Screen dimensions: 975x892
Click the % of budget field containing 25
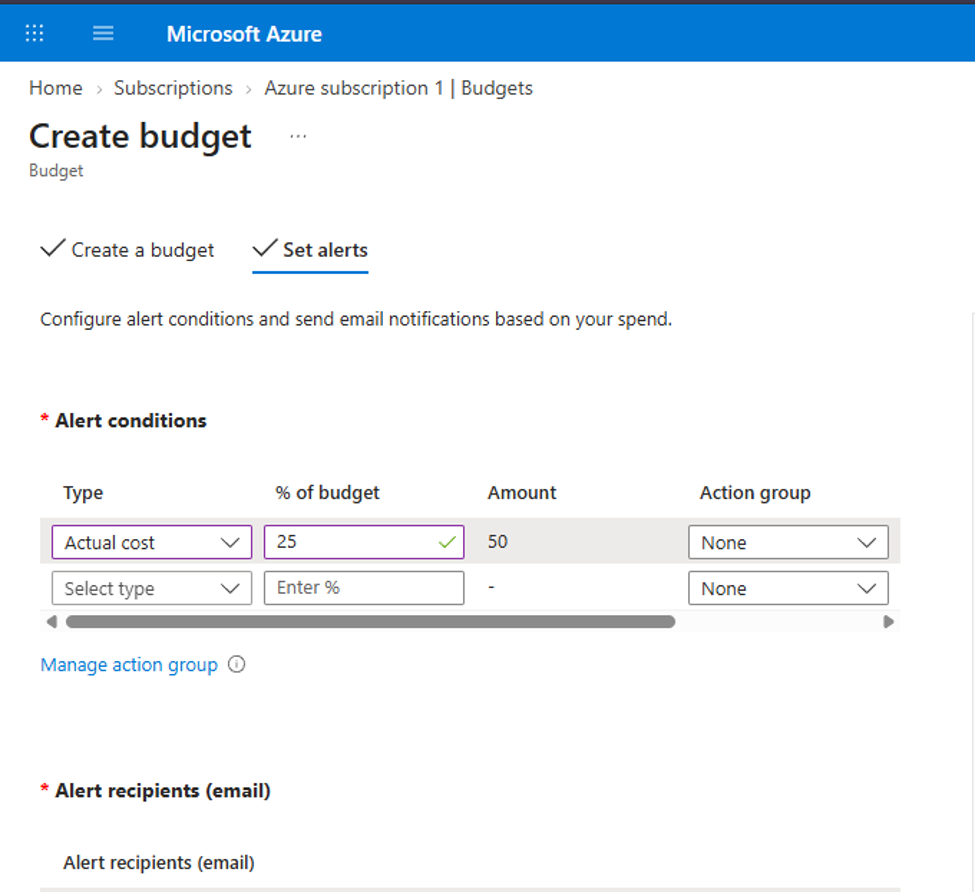(x=364, y=542)
